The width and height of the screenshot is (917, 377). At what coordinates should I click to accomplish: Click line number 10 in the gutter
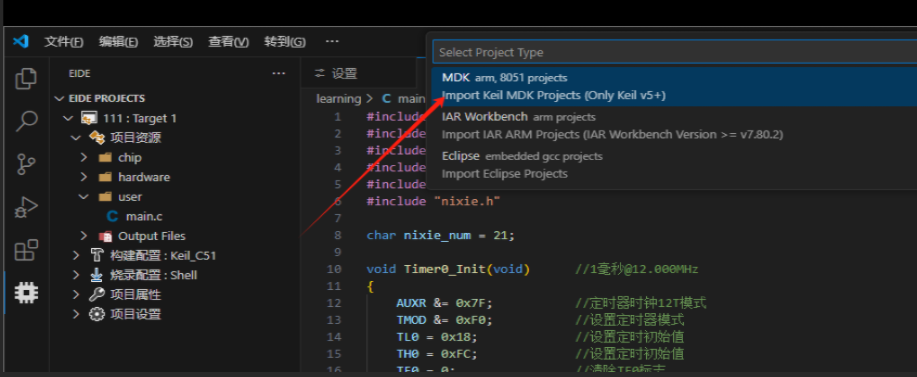pos(334,269)
